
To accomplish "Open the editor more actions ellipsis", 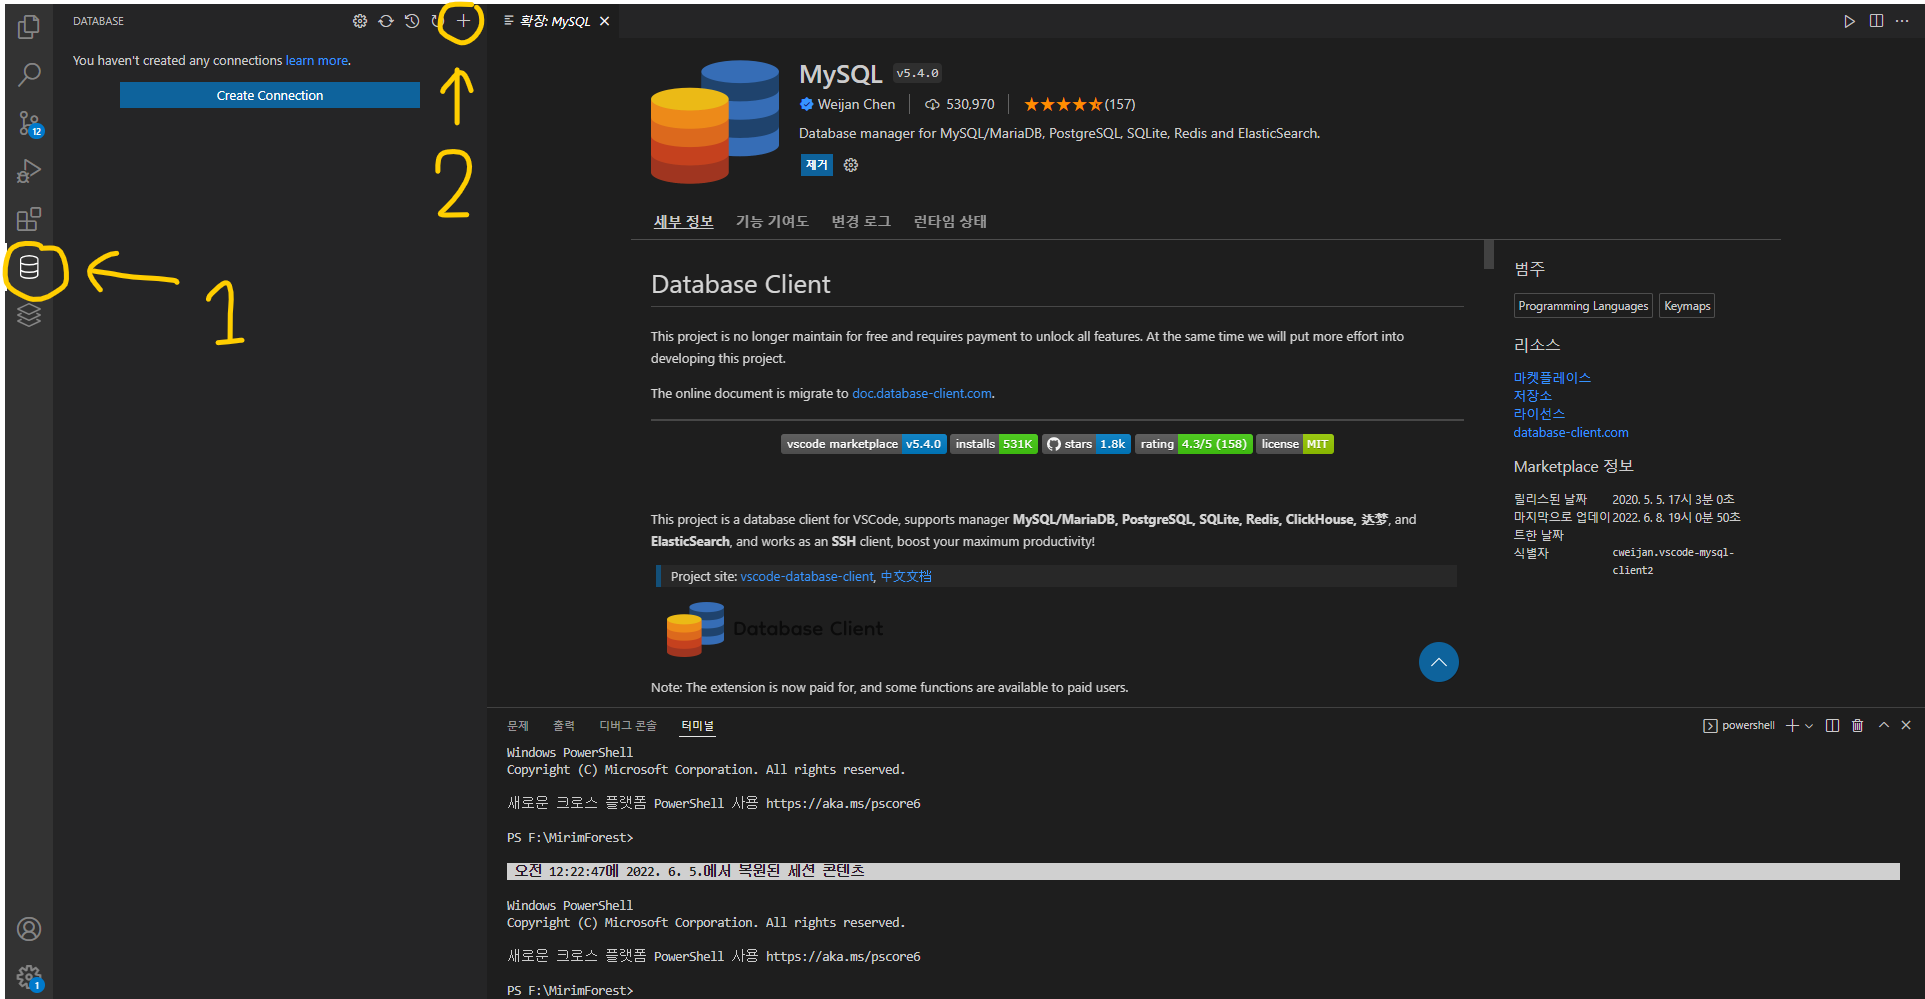I will click(x=1902, y=21).
